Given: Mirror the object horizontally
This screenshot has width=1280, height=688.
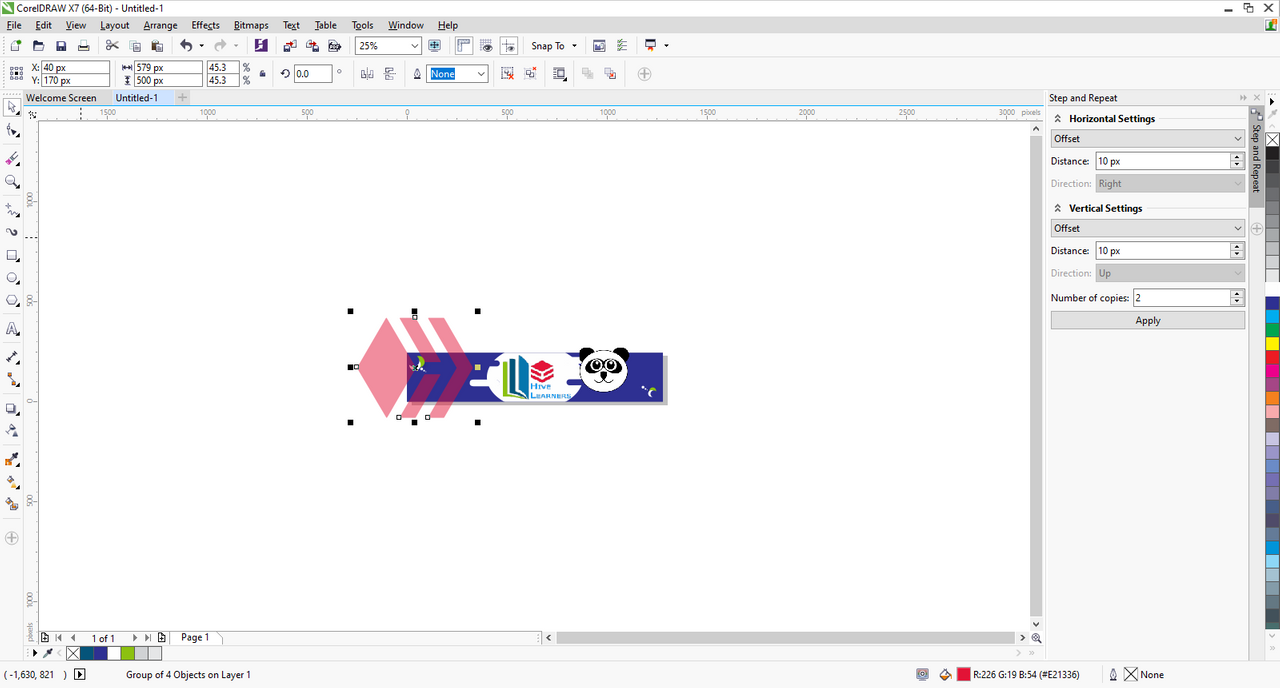Looking at the screenshot, I should (367, 74).
